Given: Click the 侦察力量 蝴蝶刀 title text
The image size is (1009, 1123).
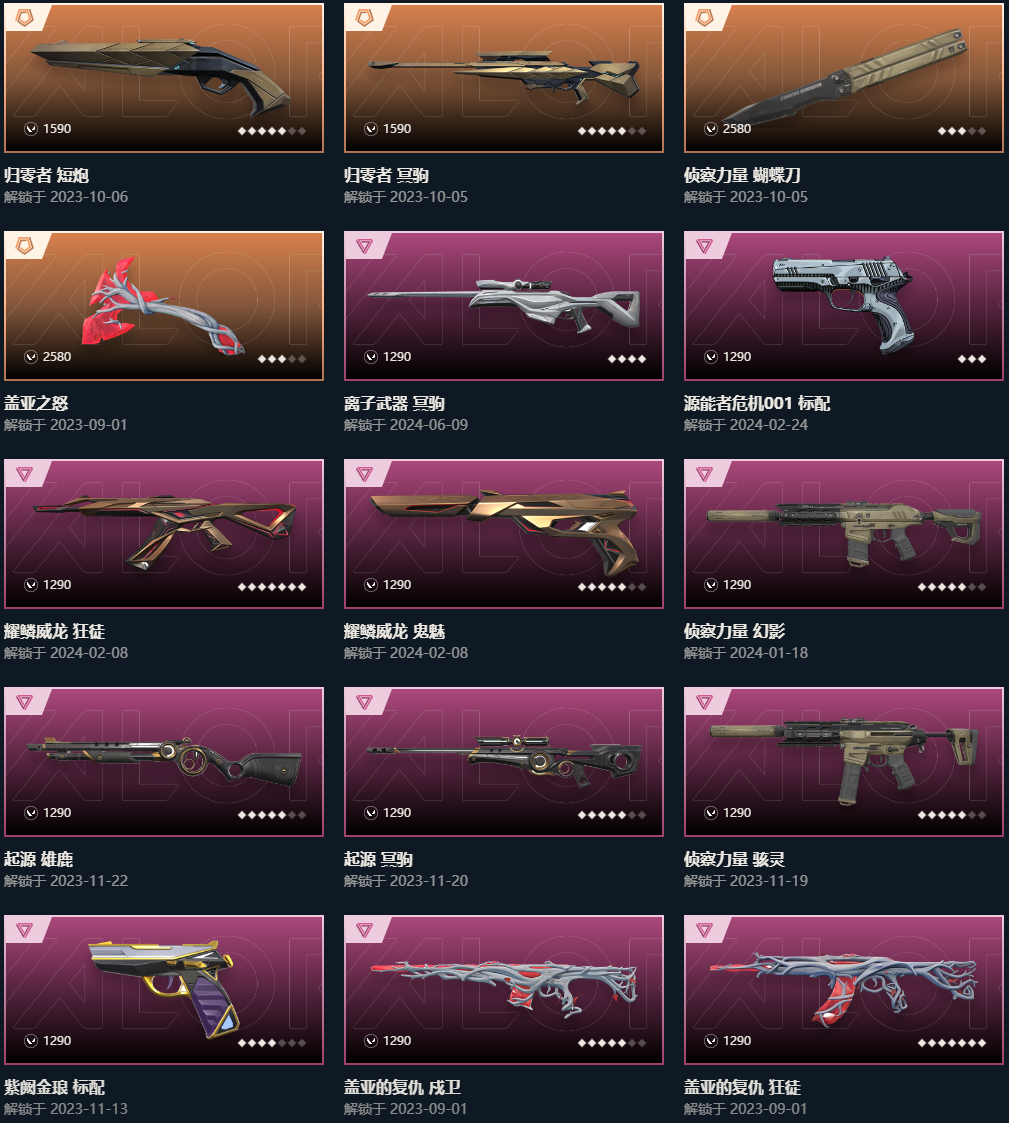Looking at the screenshot, I should (x=742, y=175).
